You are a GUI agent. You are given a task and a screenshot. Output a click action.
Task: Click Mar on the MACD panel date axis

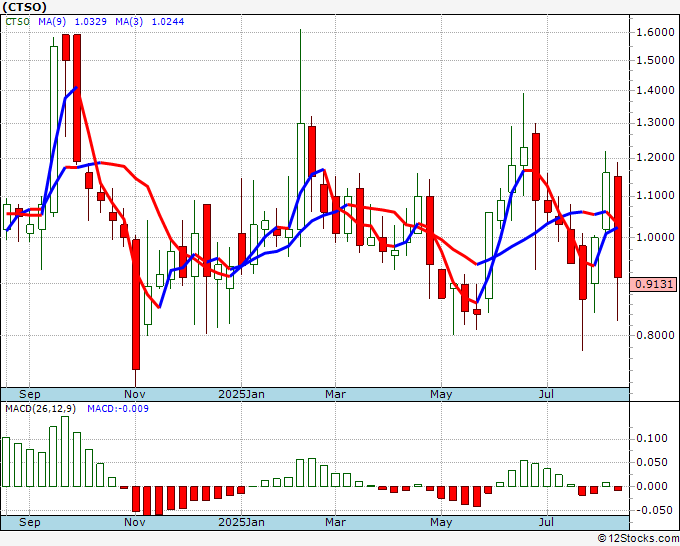pyautogui.click(x=336, y=522)
